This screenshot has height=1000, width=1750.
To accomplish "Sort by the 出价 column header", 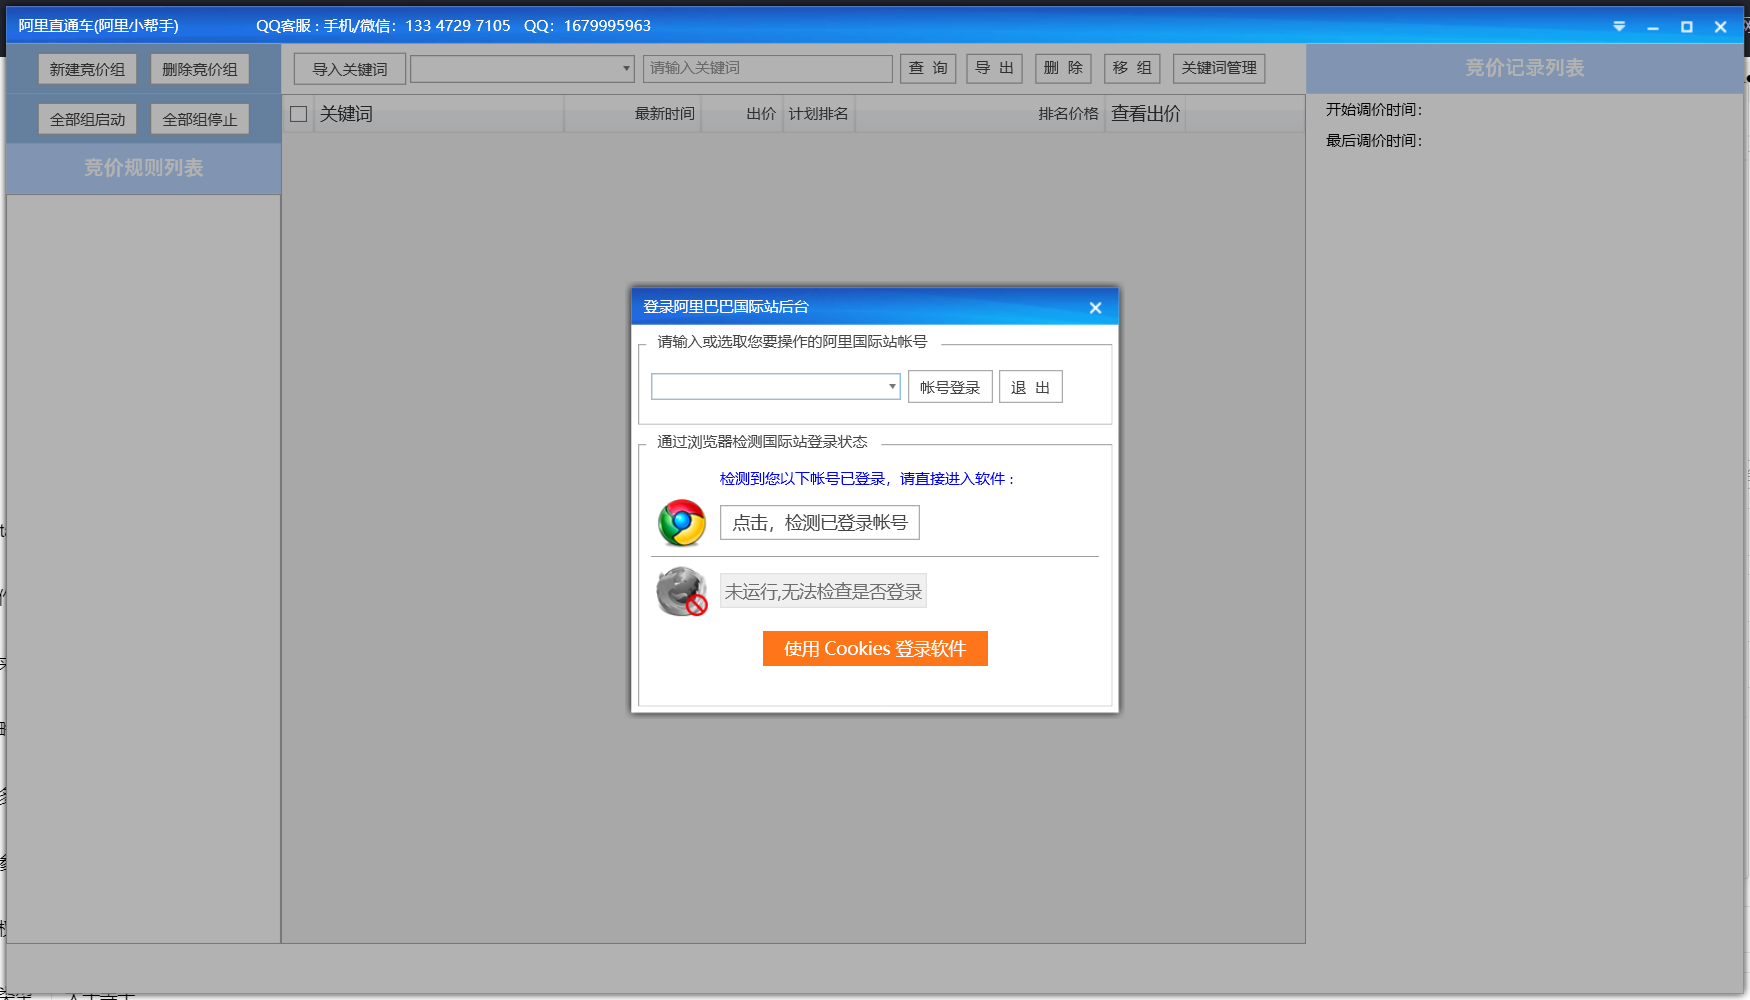I will [742, 114].
